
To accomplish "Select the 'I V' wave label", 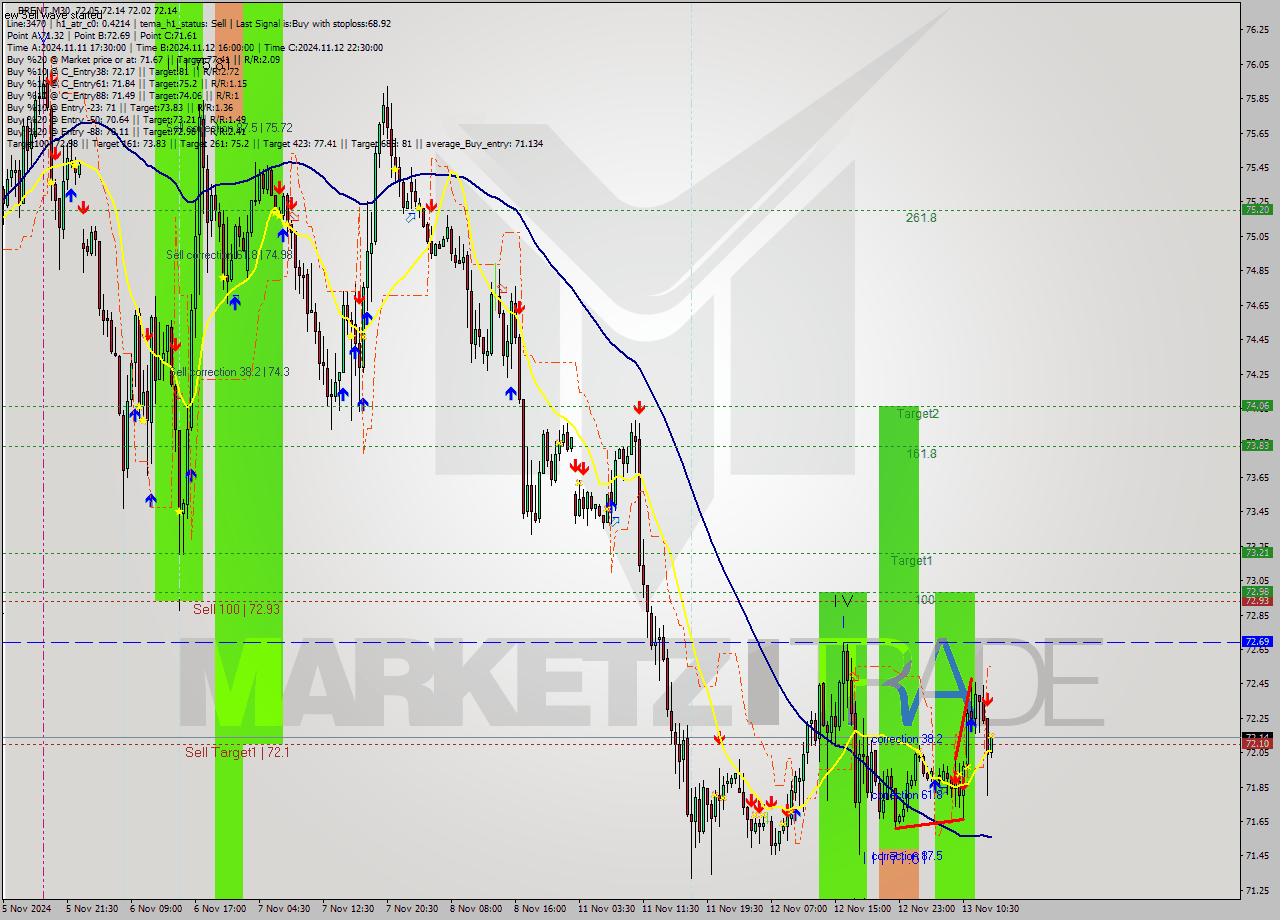I will click(x=844, y=601).
